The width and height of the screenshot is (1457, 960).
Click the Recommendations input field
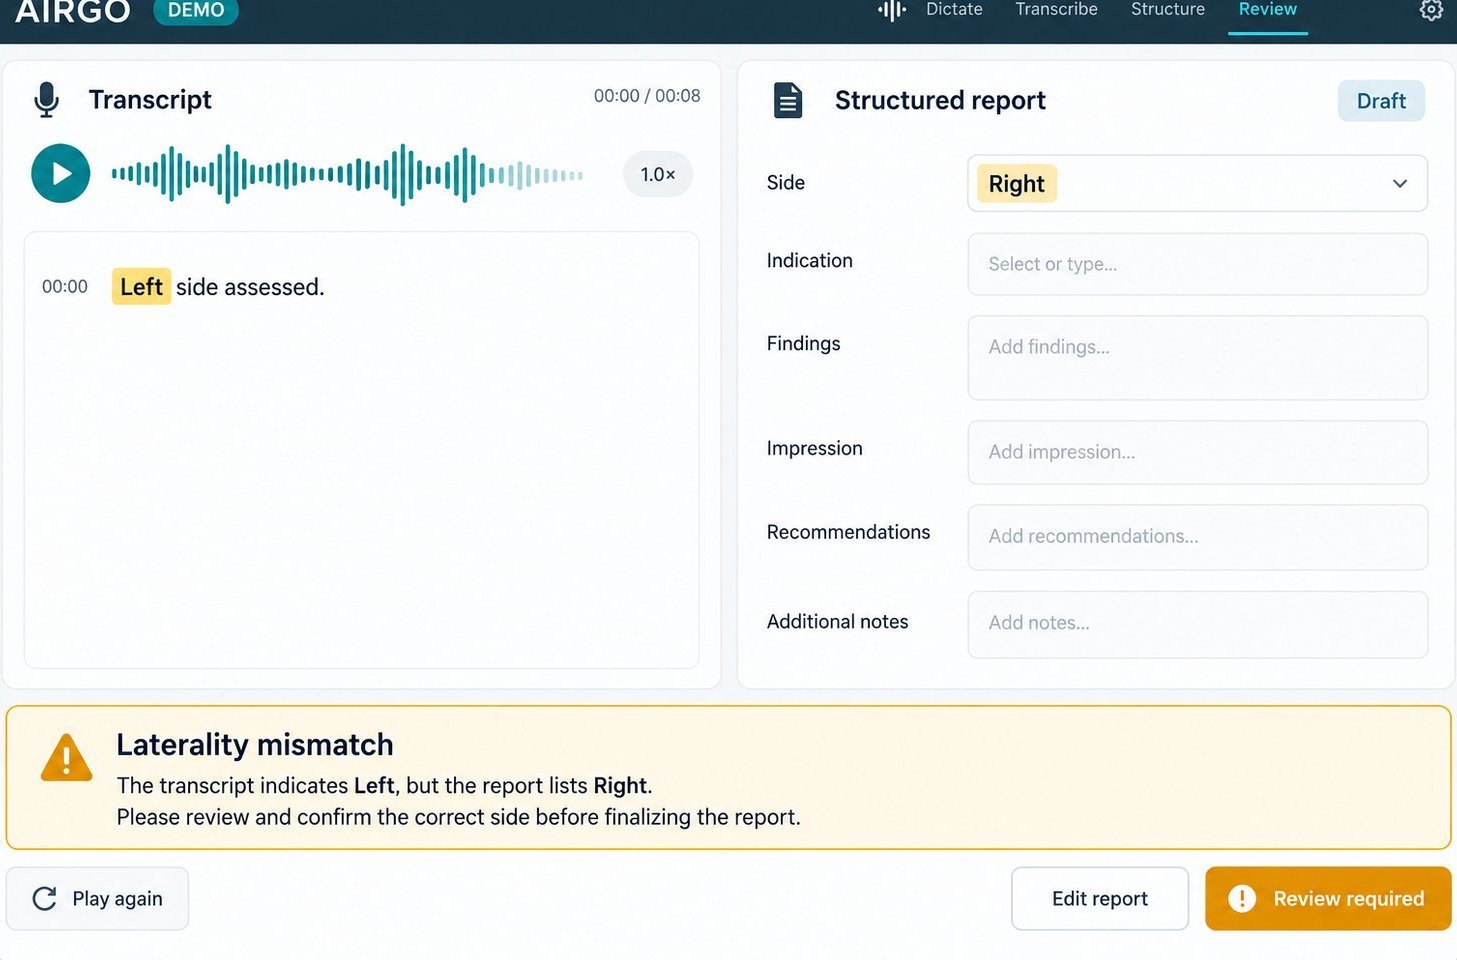point(1197,537)
